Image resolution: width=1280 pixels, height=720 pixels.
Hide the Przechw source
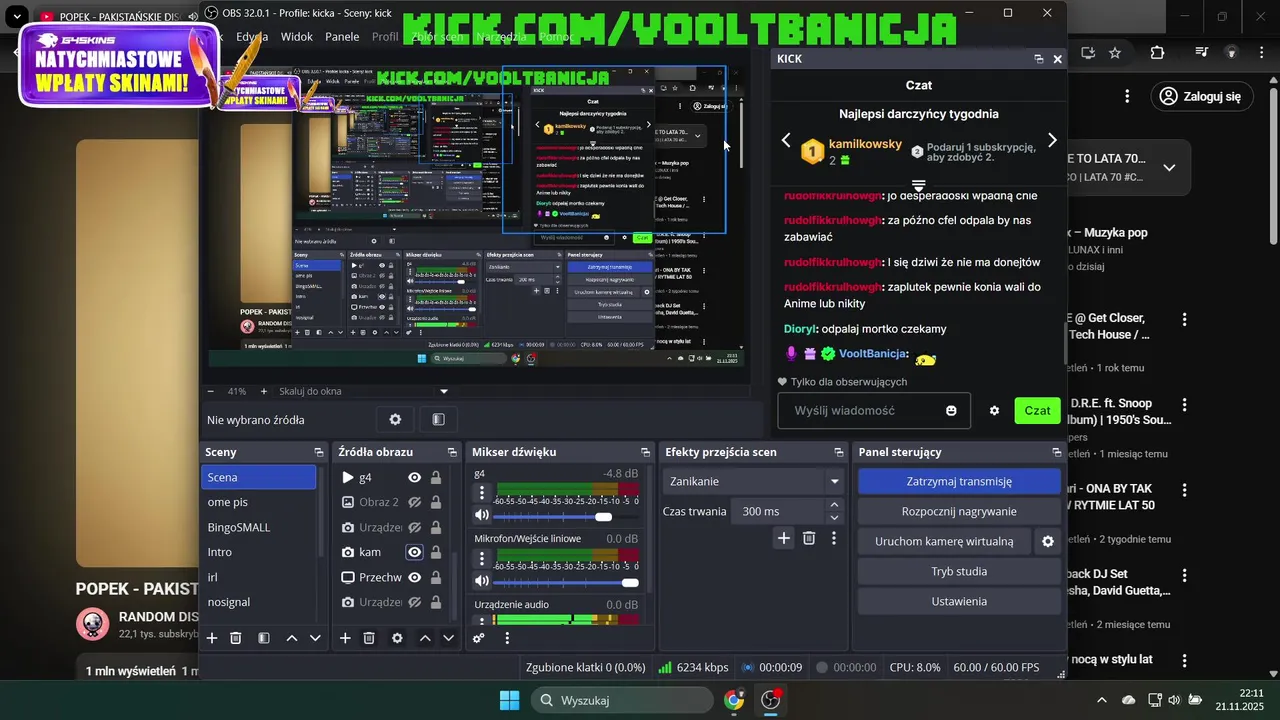click(x=414, y=577)
